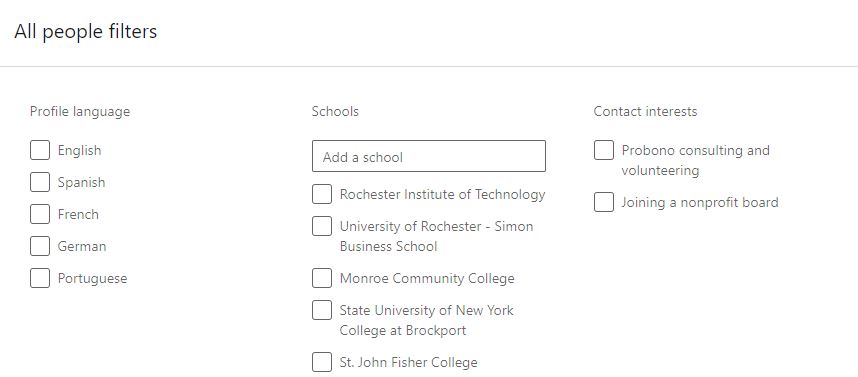Tick the Simon Business School checkbox
The width and height of the screenshot is (858, 377).
(x=322, y=226)
